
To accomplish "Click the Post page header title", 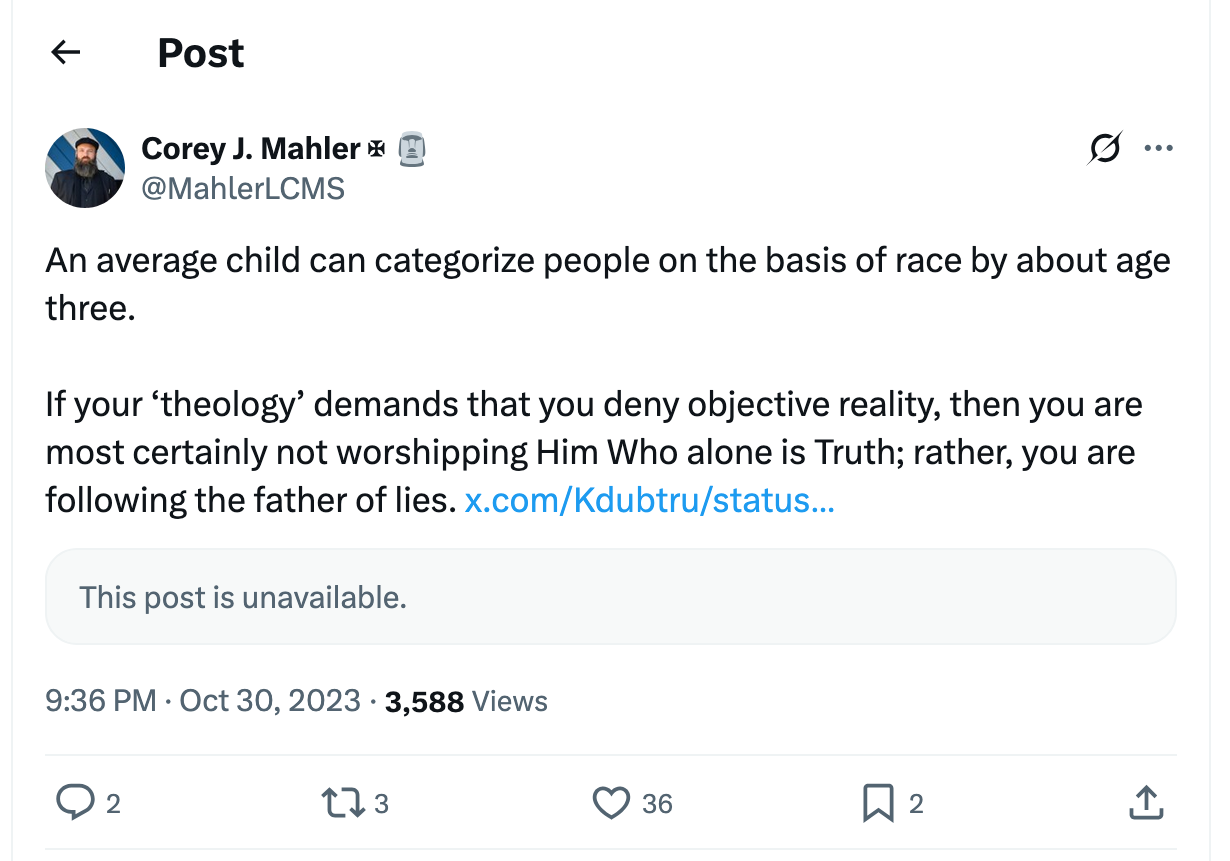I will point(199,52).
